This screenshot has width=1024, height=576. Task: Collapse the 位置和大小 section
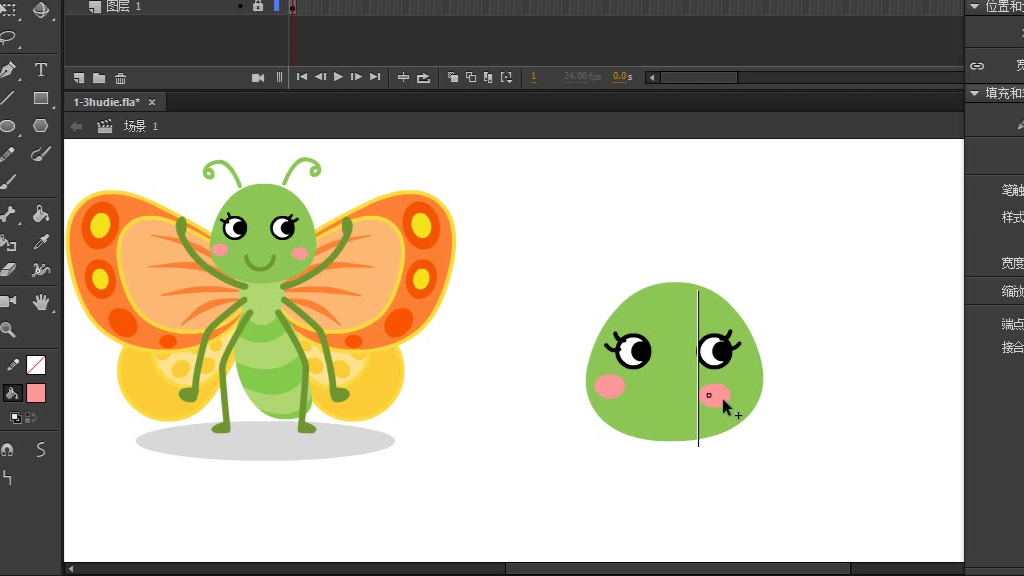pos(974,6)
